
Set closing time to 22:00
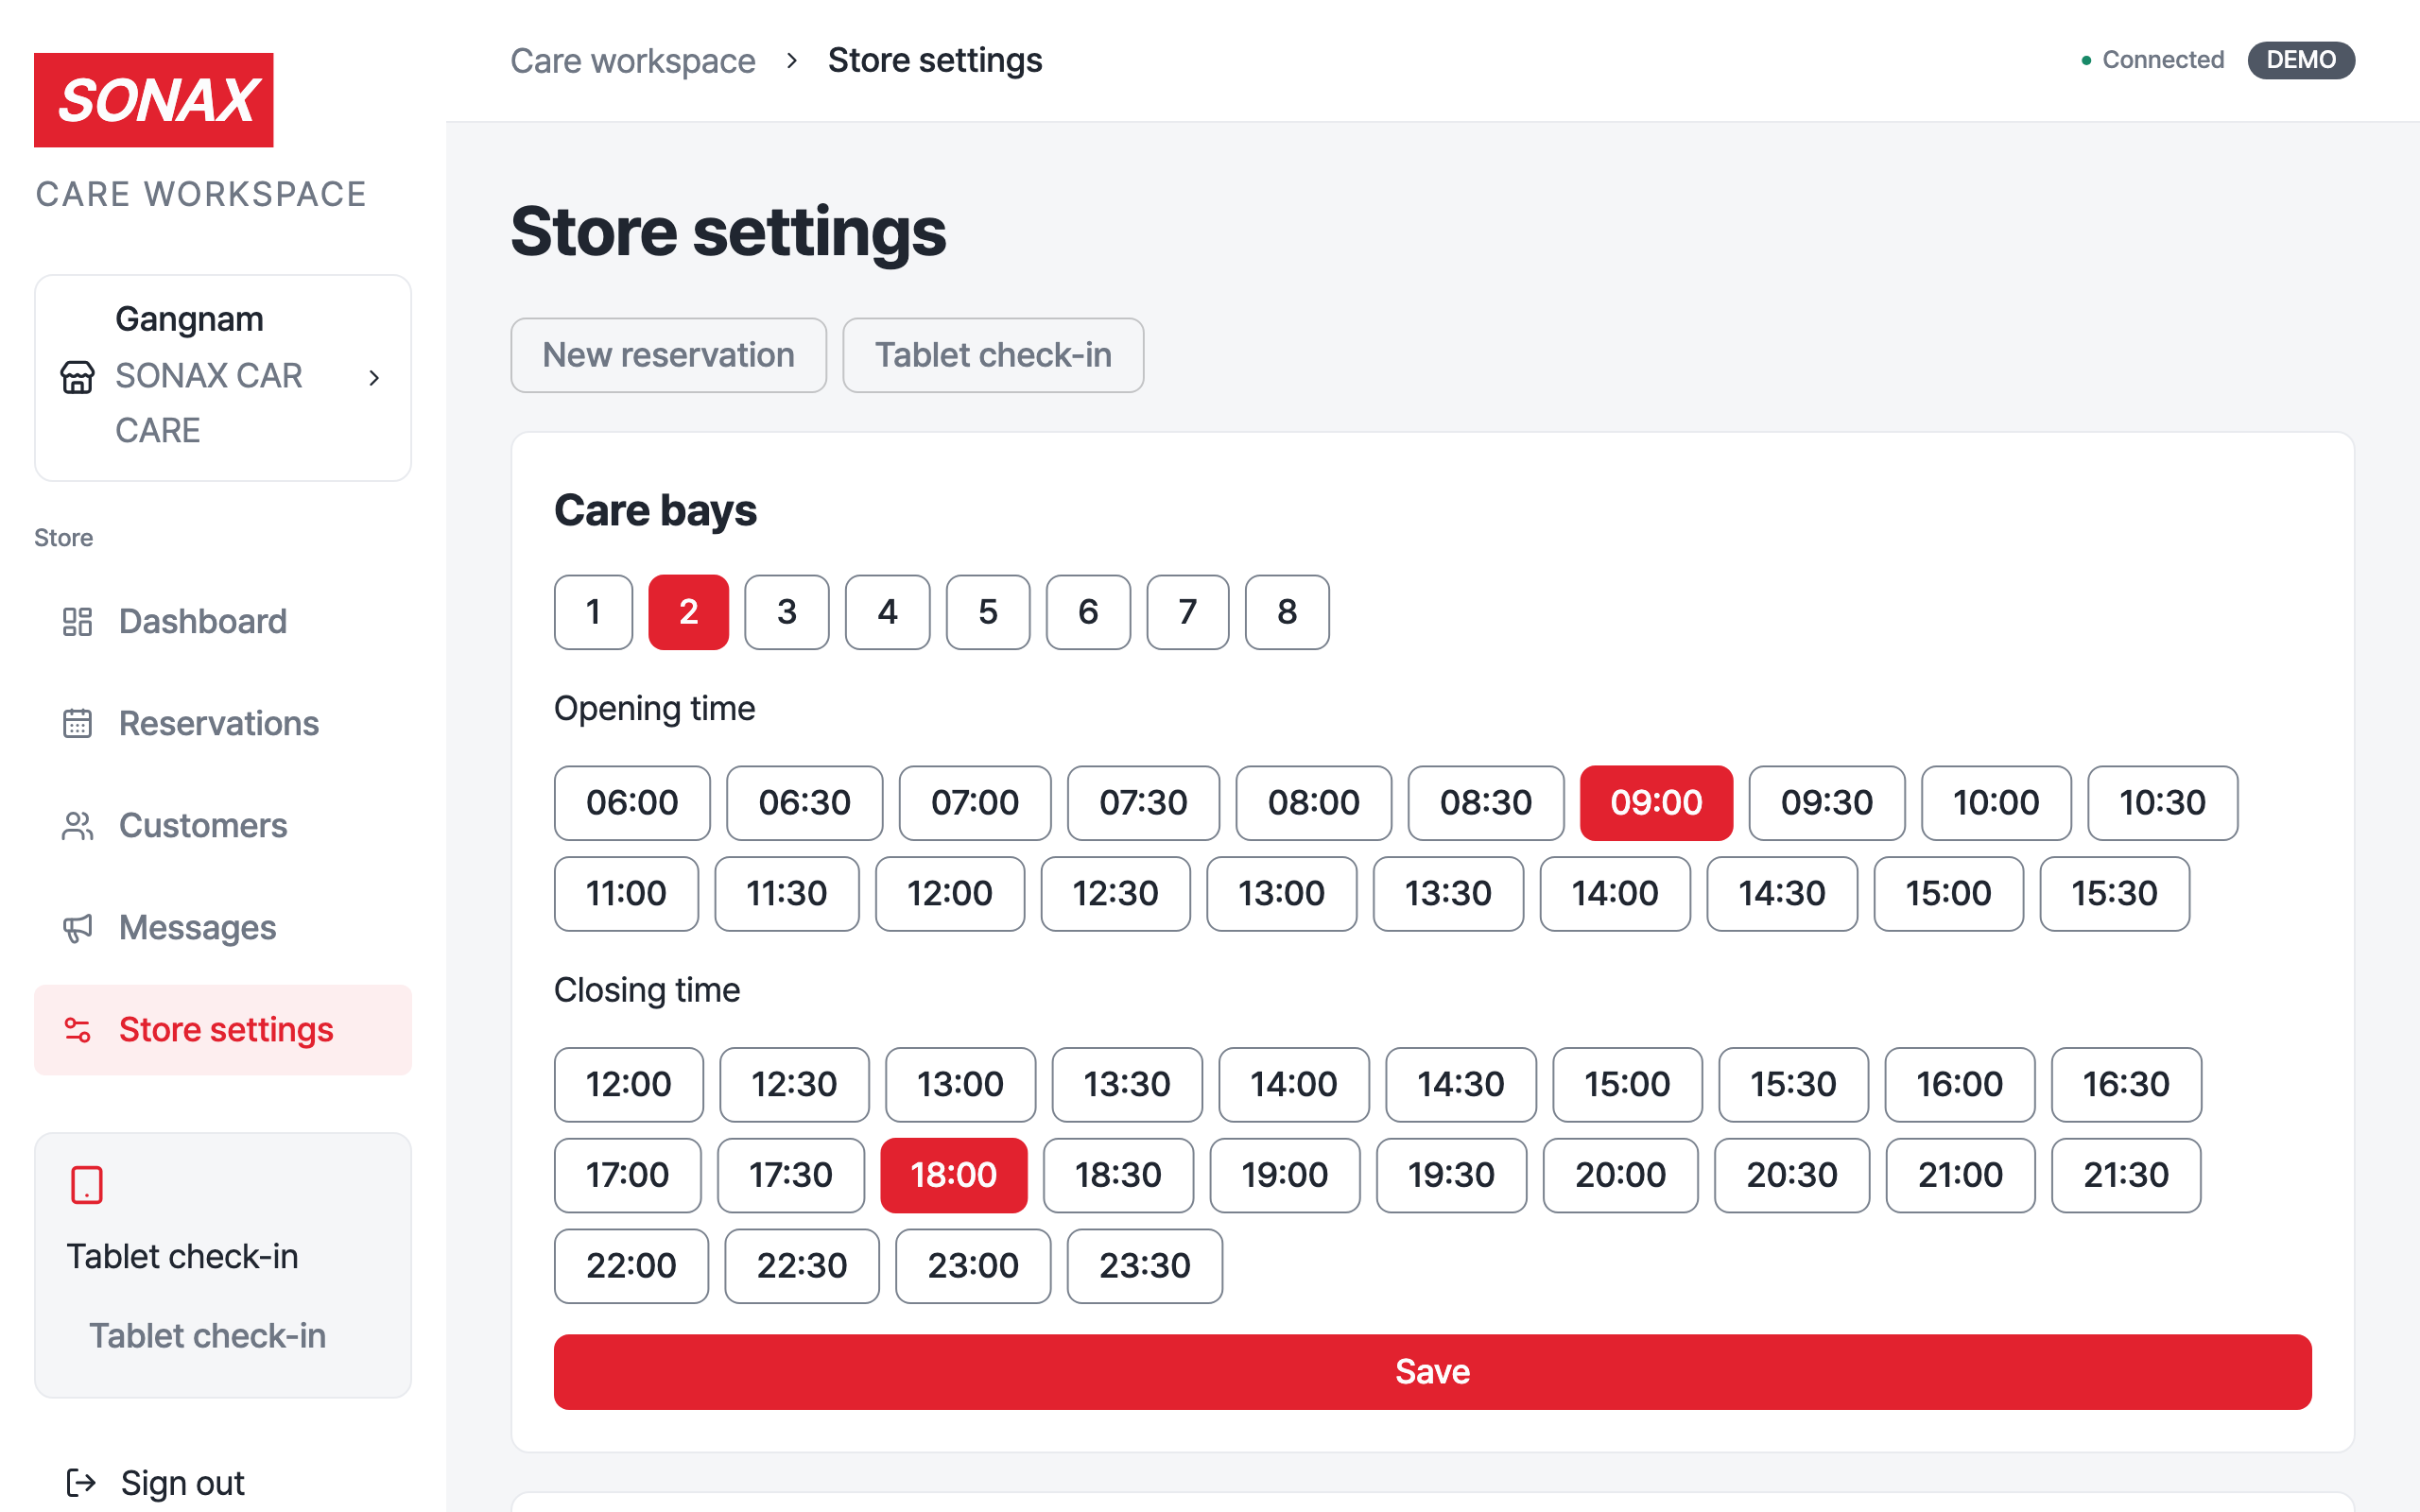pyautogui.click(x=631, y=1266)
